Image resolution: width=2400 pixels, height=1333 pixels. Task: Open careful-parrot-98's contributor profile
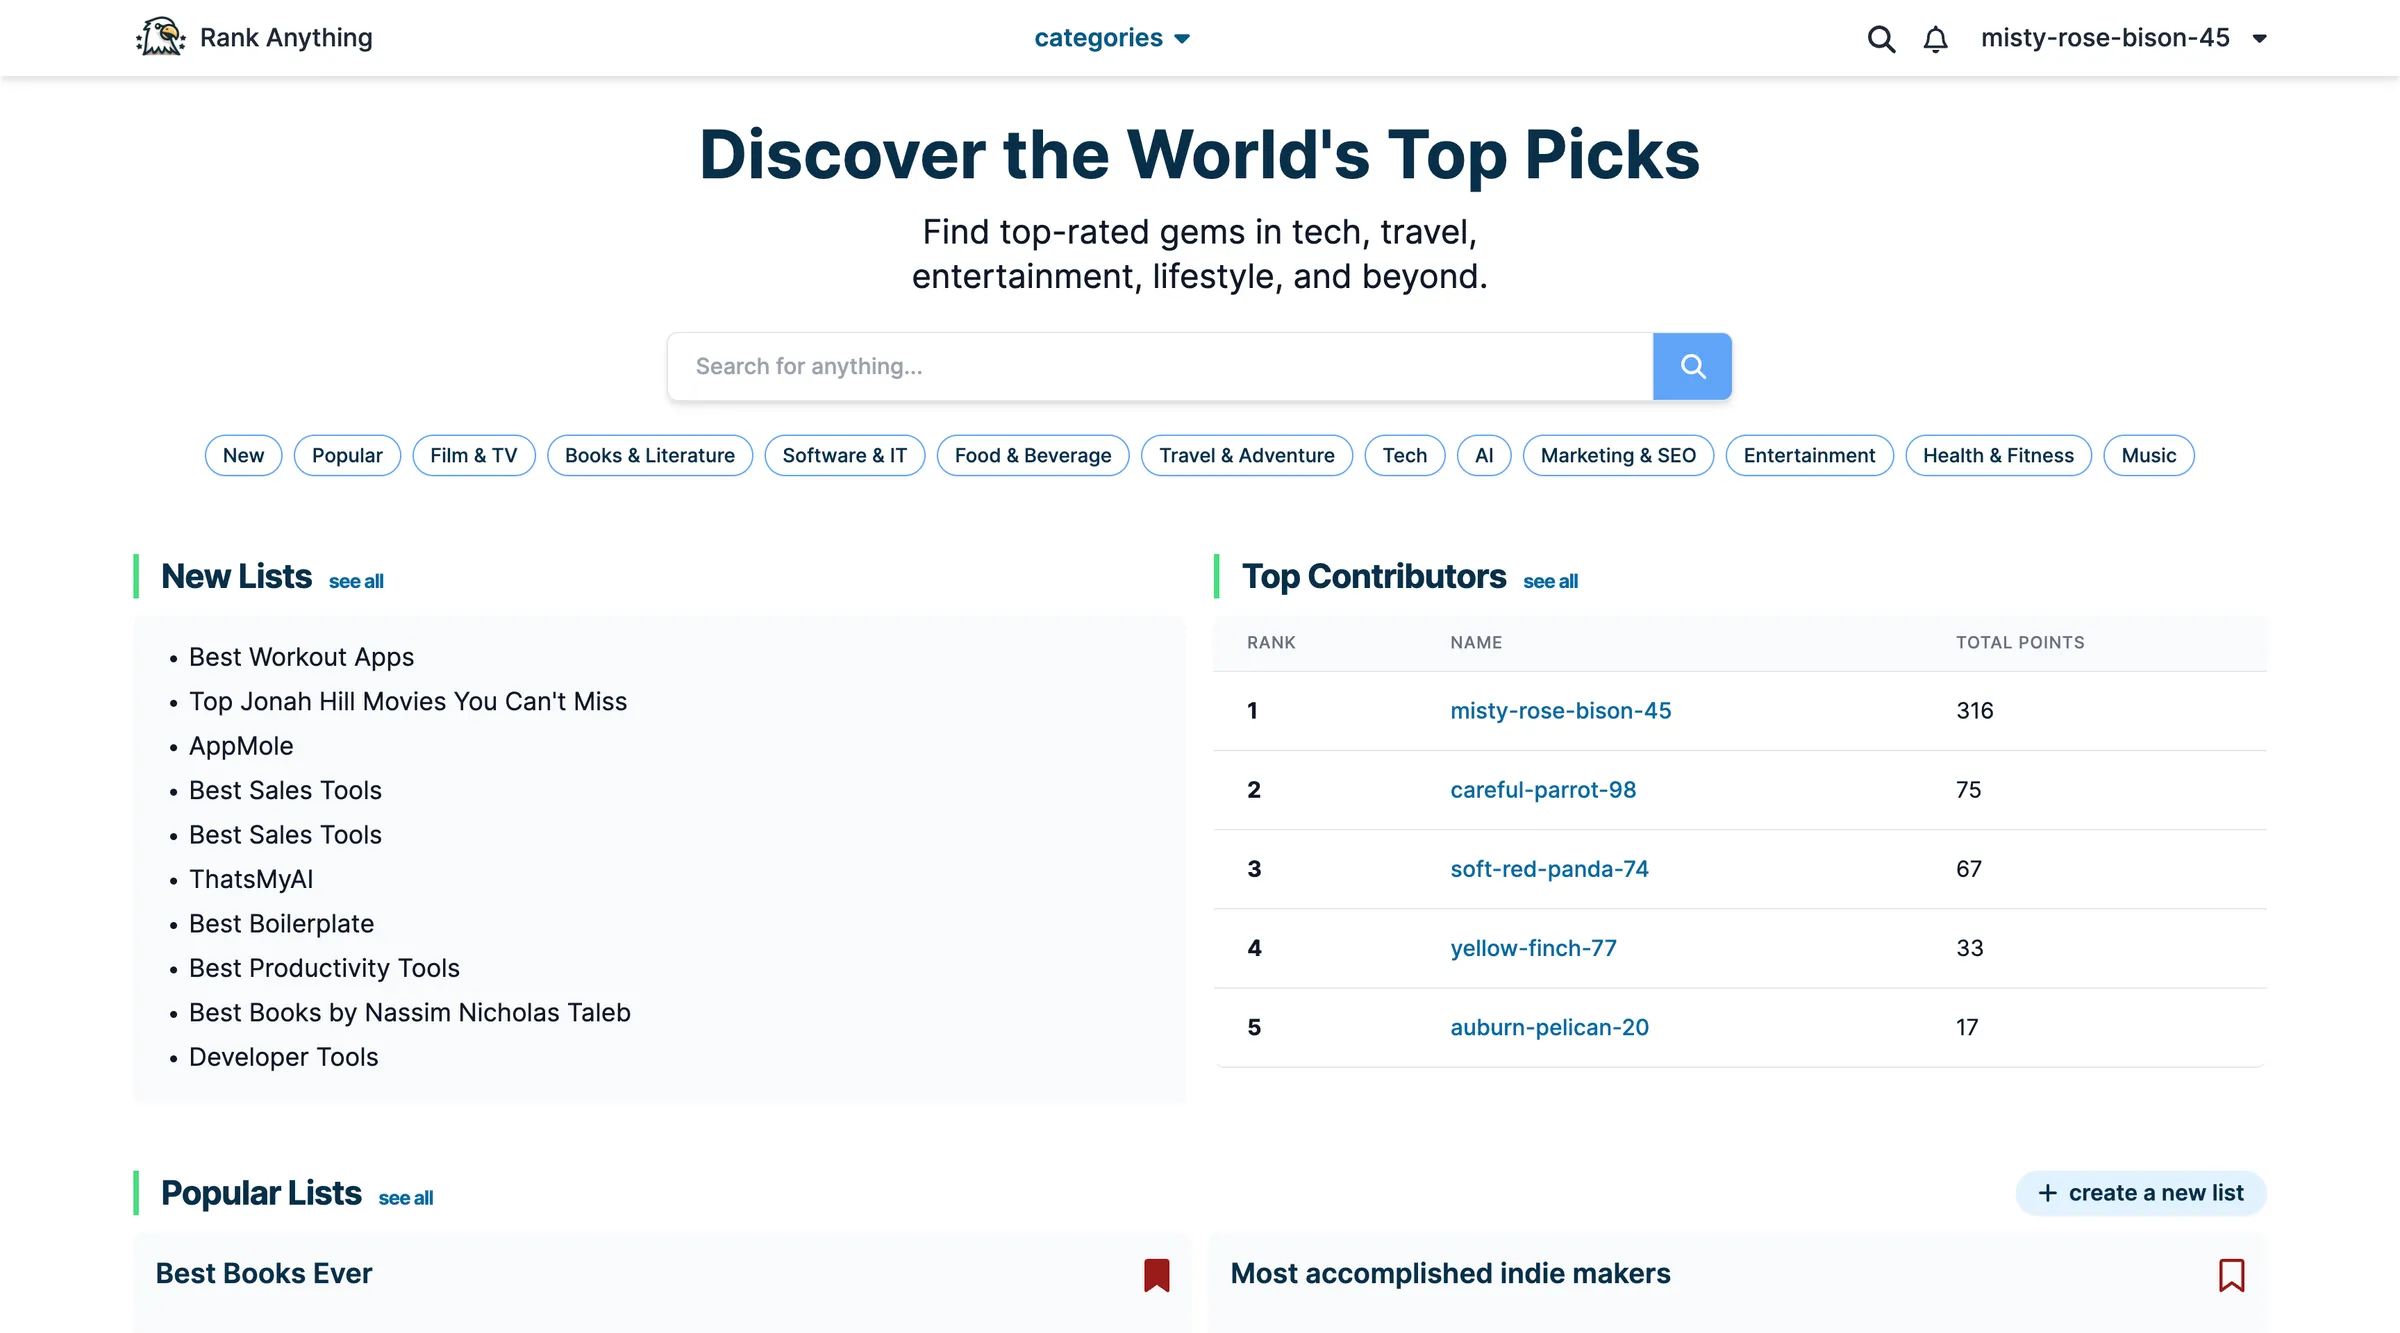tap(1543, 789)
